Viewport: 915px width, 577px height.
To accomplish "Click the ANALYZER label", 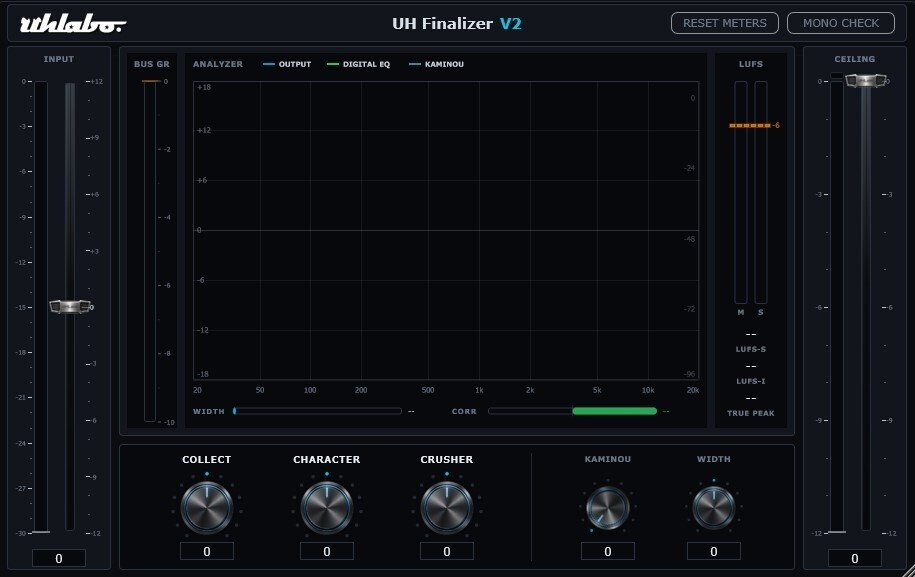I will pos(218,64).
